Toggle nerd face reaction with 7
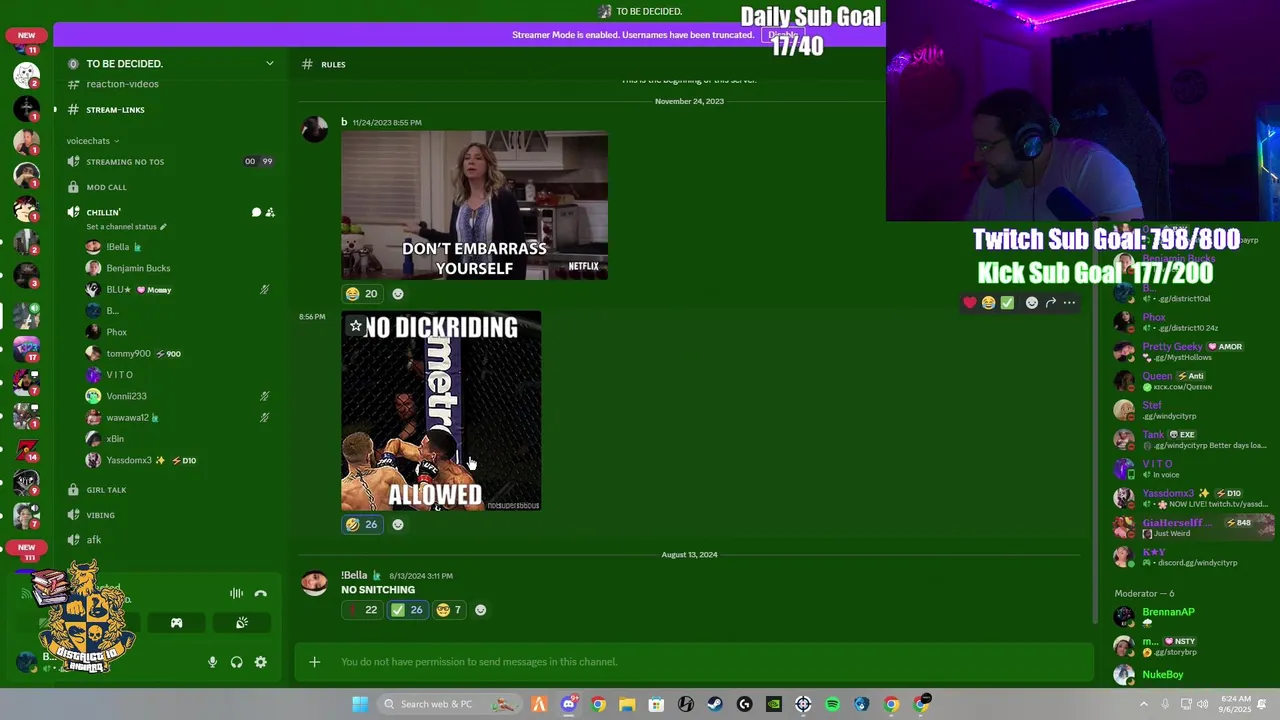This screenshot has width=1280, height=720. coord(449,610)
